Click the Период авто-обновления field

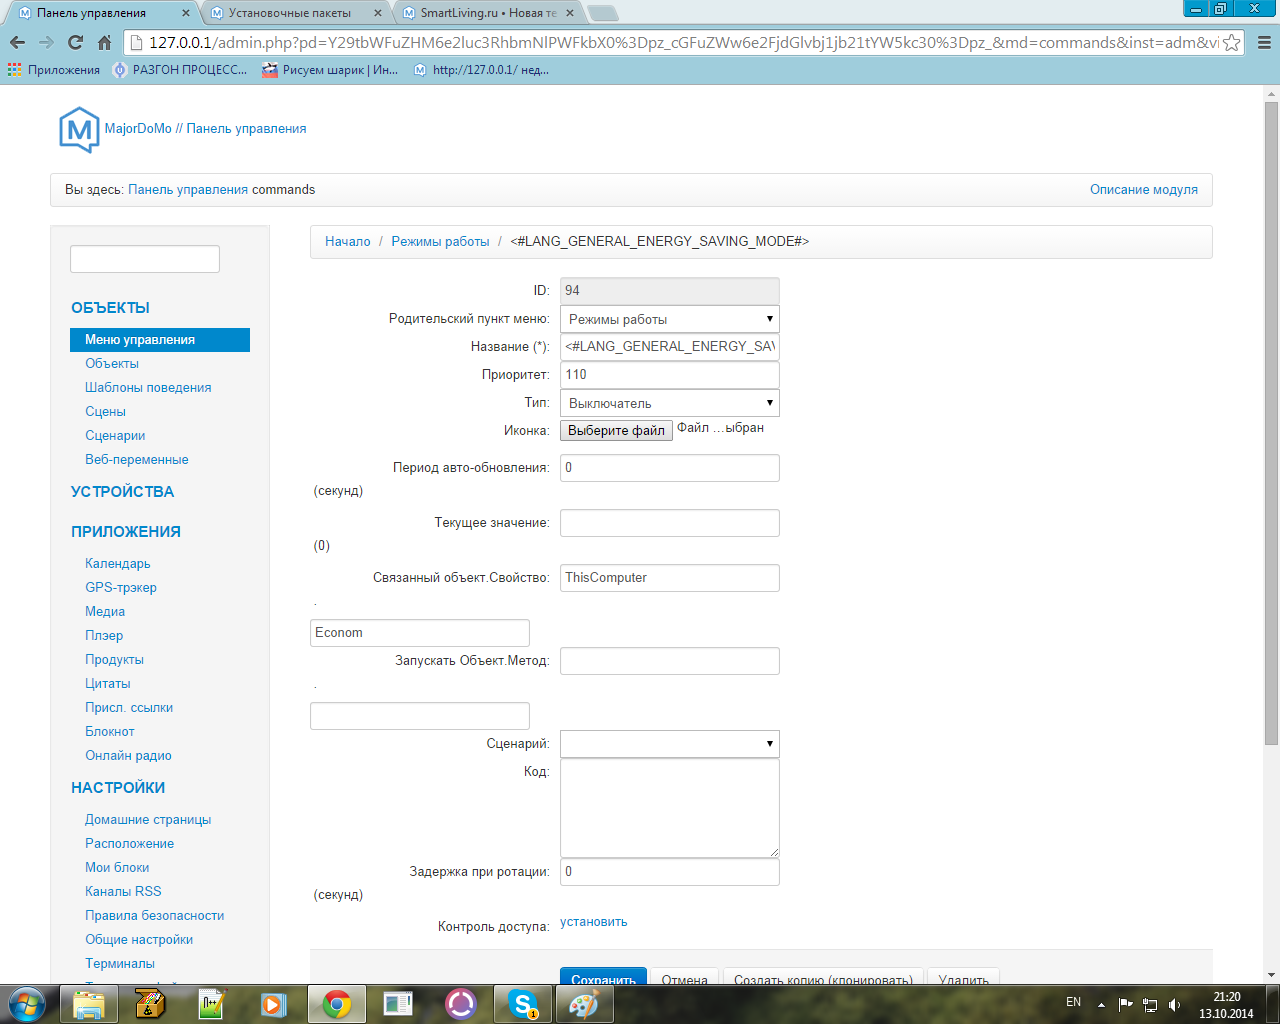pos(669,468)
